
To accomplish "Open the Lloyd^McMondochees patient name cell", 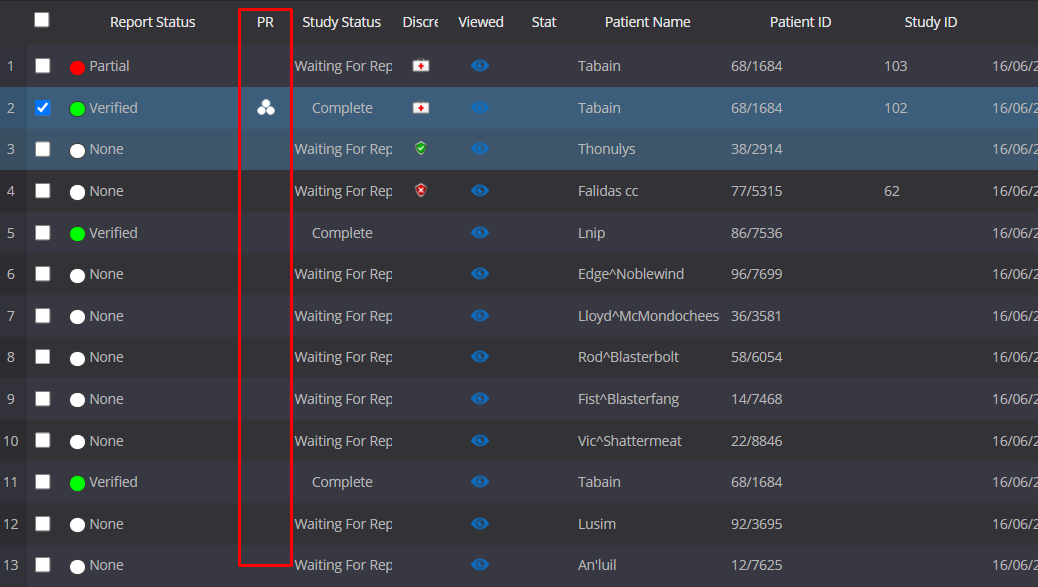I will pyautogui.click(x=648, y=316).
